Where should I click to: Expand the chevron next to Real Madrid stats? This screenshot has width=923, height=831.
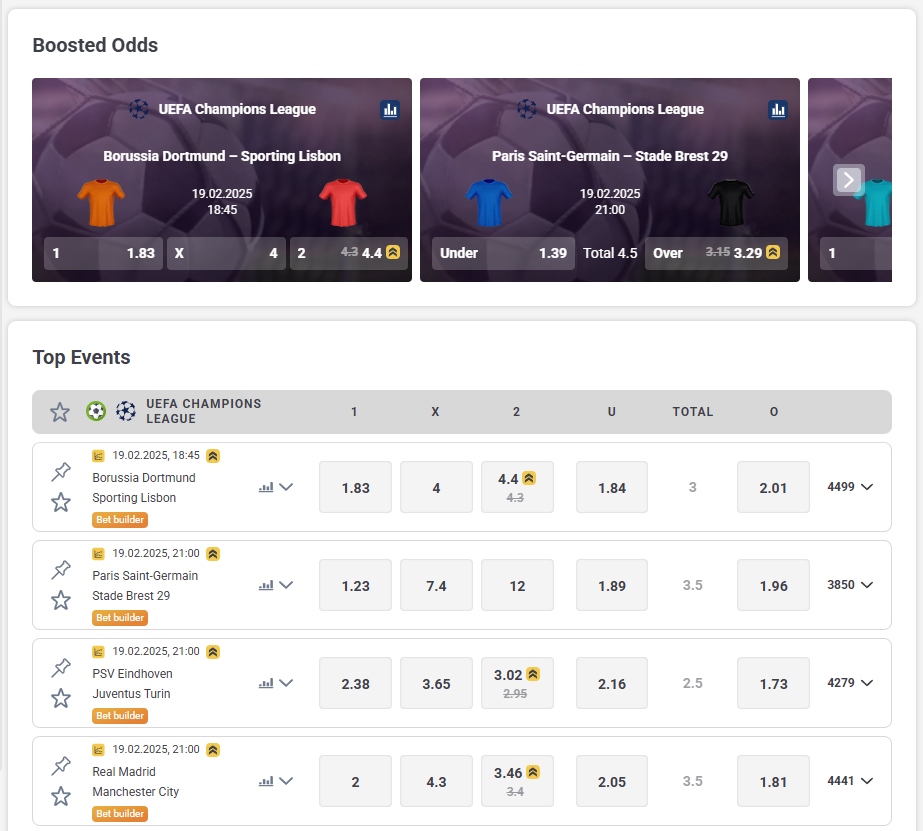286,781
